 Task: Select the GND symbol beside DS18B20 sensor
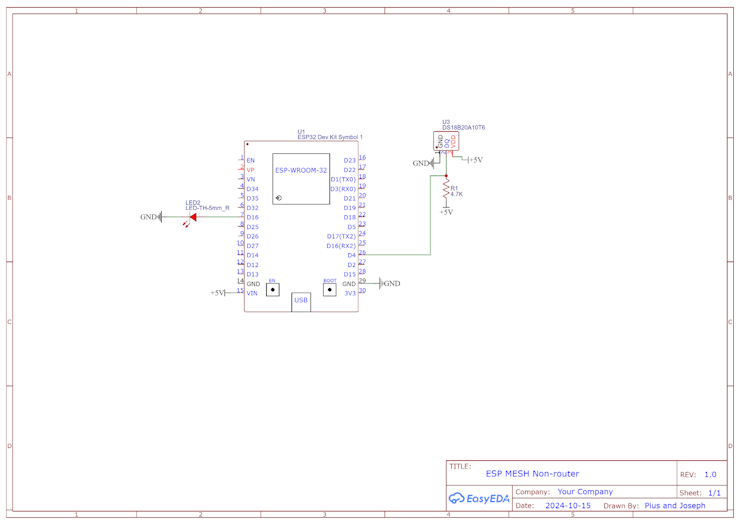423,163
